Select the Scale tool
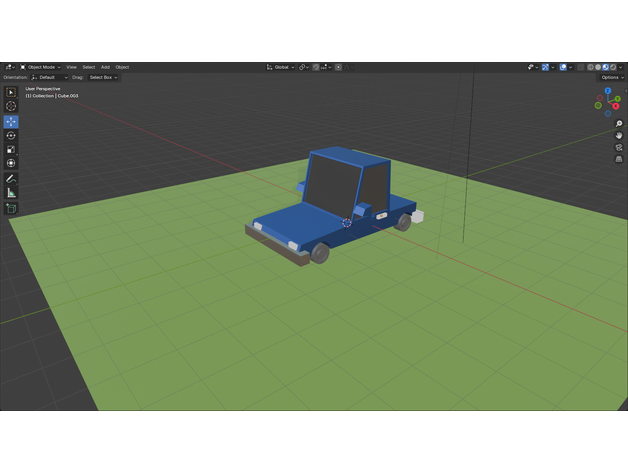 click(x=11, y=149)
